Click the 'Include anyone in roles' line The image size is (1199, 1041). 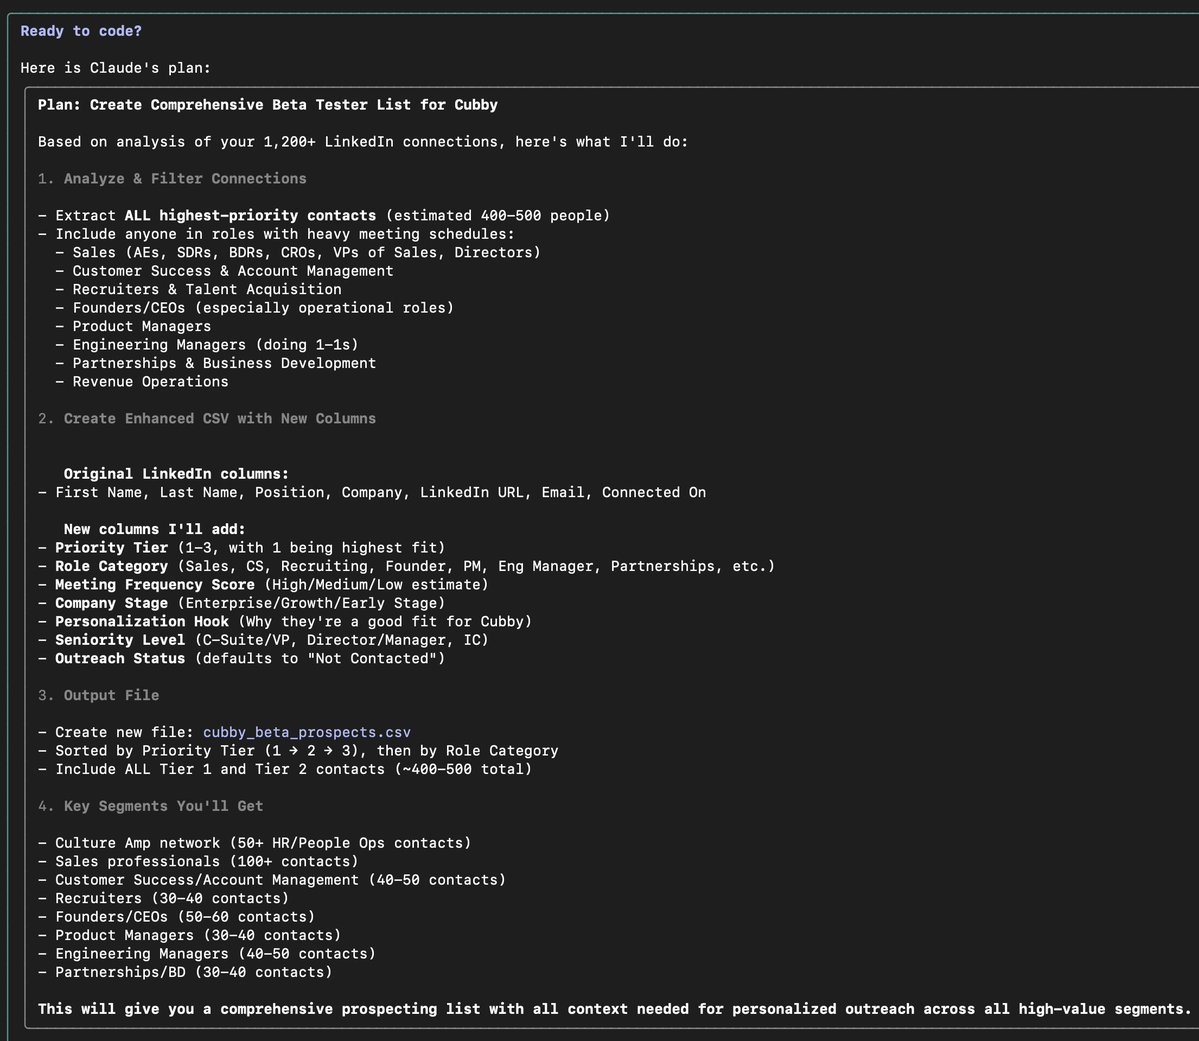coord(276,234)
